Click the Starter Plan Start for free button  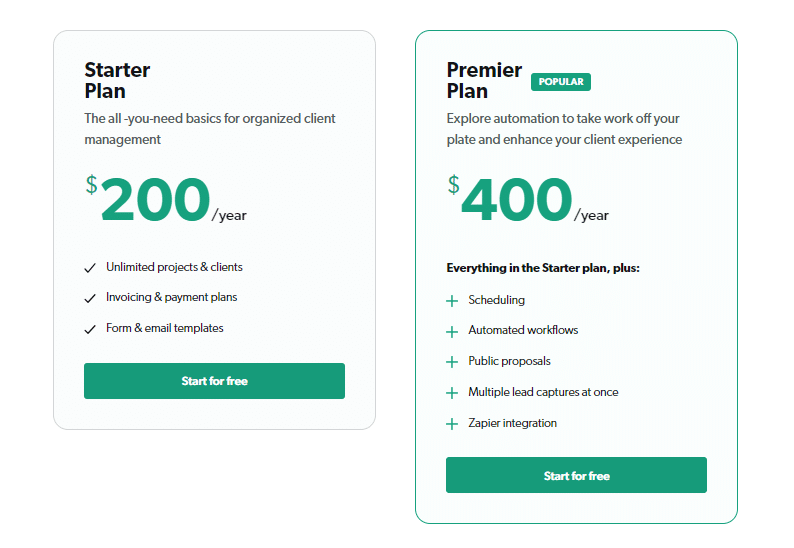pyautogui.click(x=214, y=381)
